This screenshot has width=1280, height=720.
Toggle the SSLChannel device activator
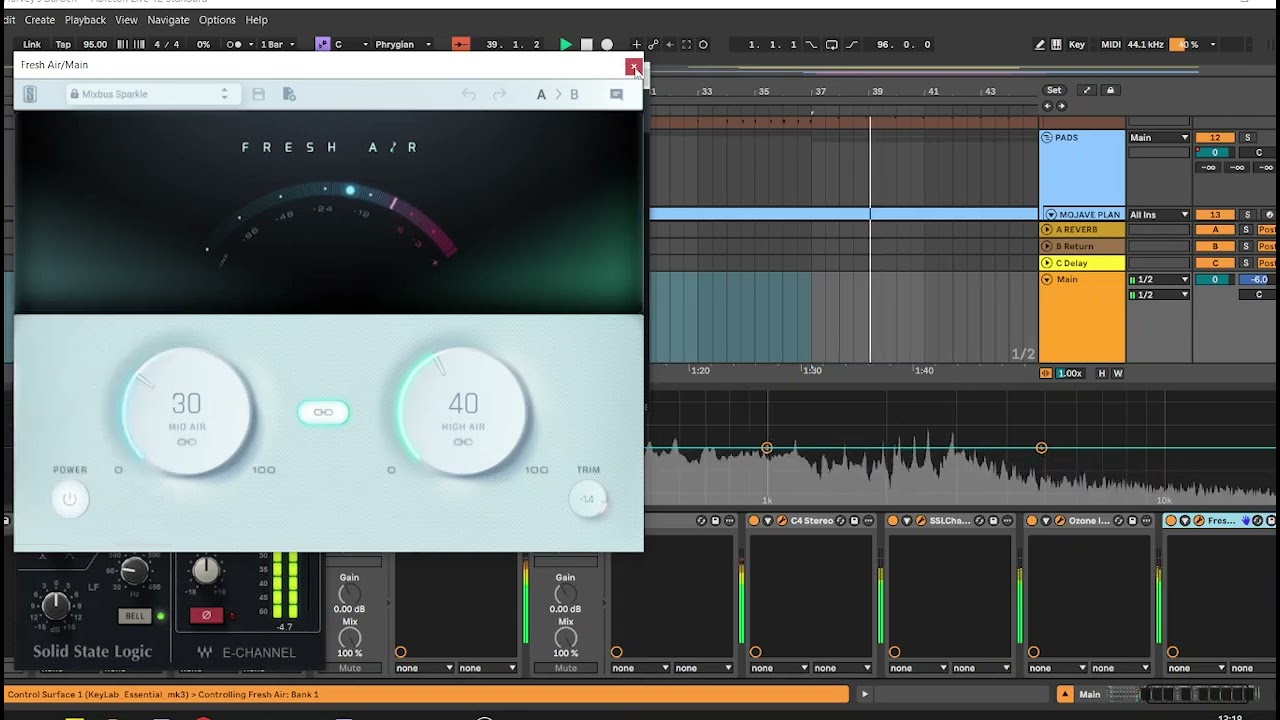tap(893, 521)
